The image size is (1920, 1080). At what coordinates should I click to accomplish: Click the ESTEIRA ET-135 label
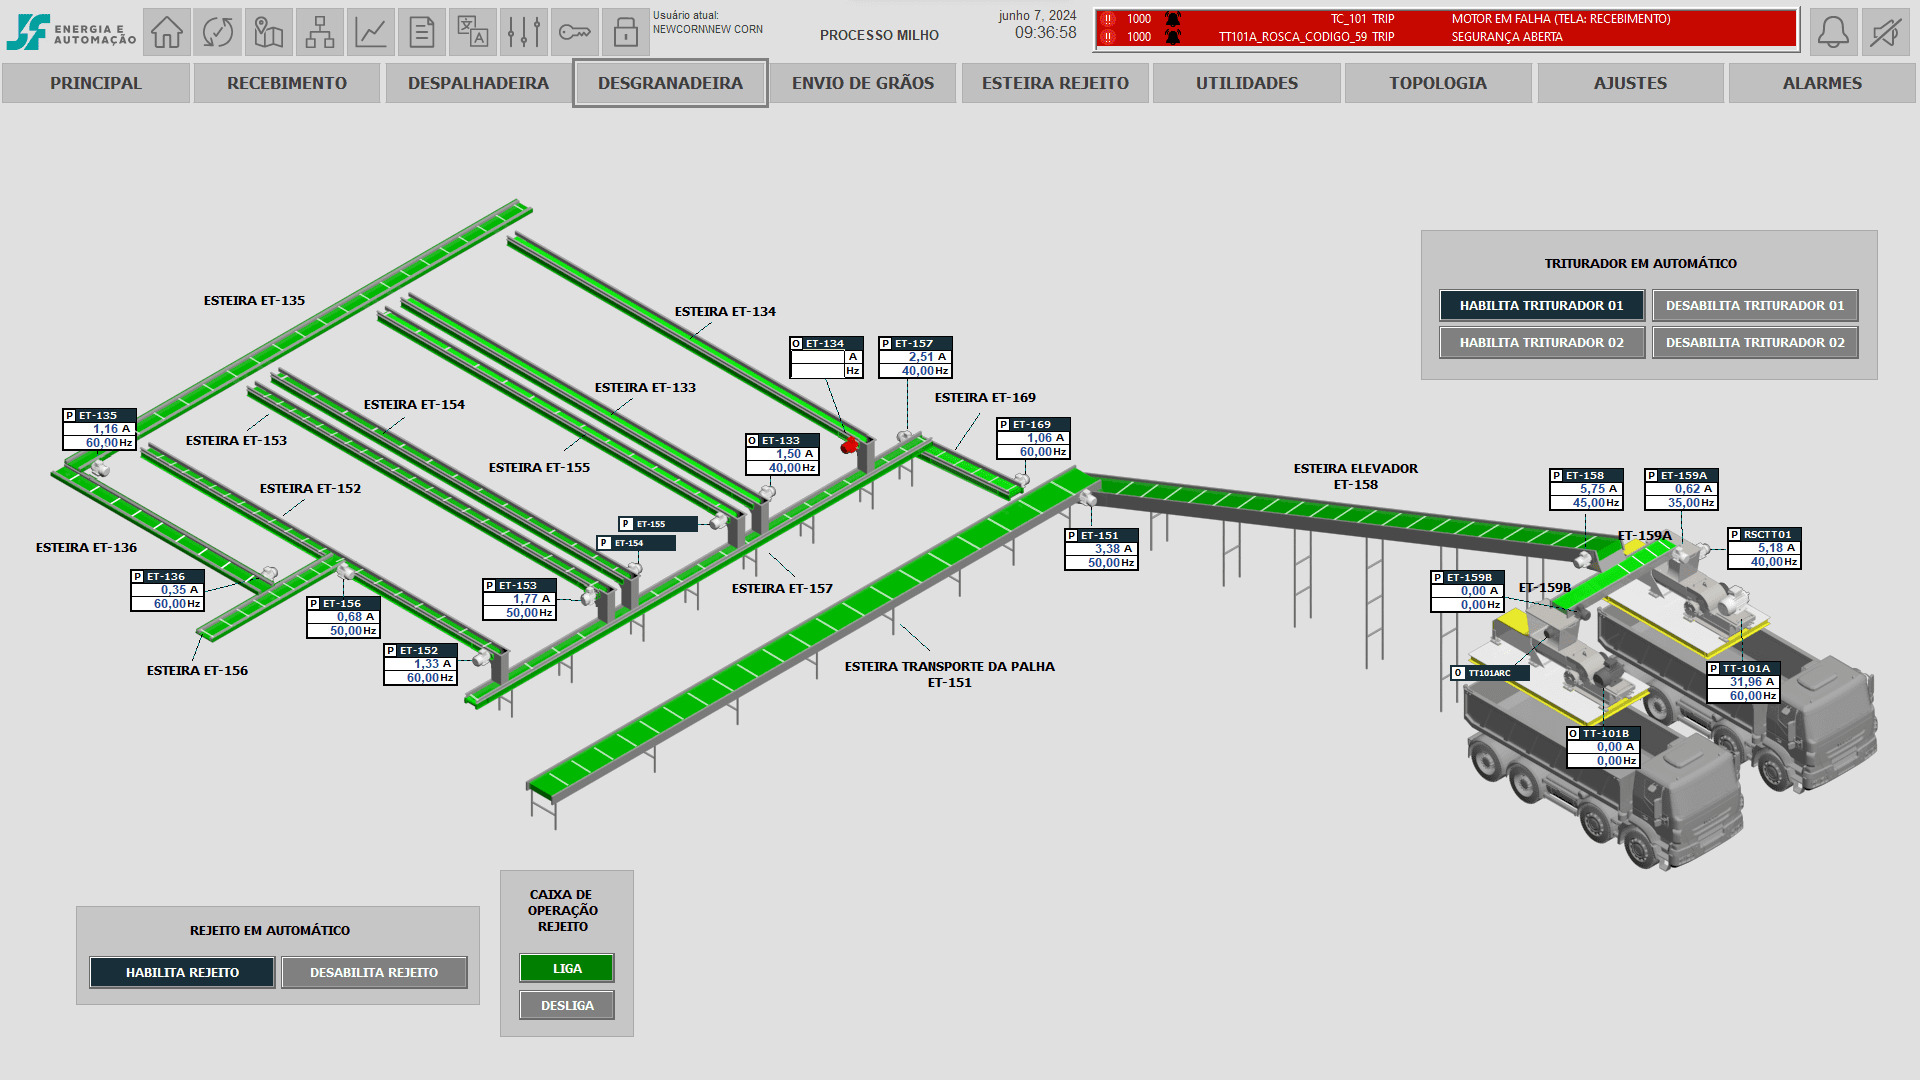click(254, 300)
